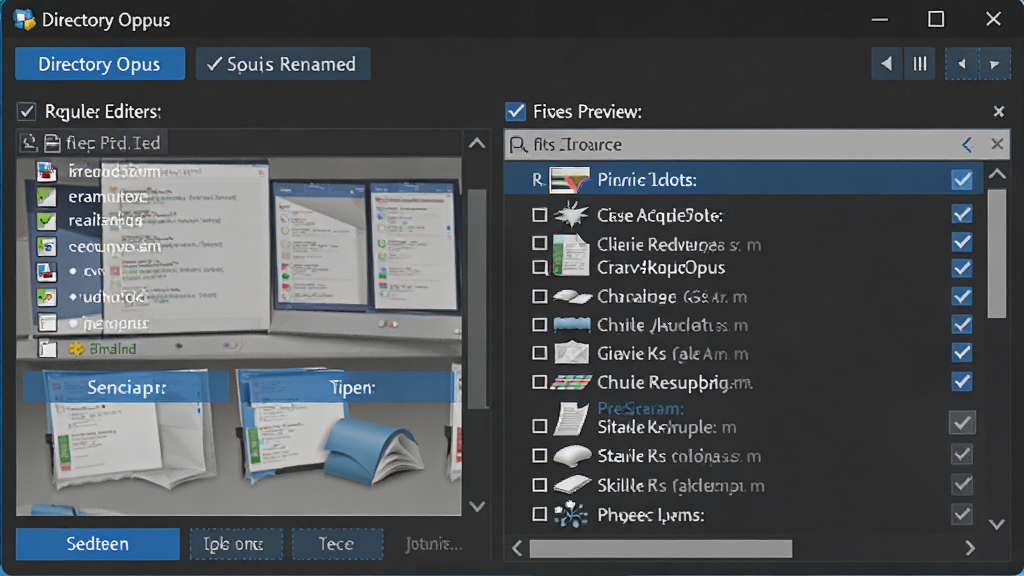Click the document icon beside Clierie Redvenges
This screenshot has height=576, width=1024.
(x=571, y=253)
